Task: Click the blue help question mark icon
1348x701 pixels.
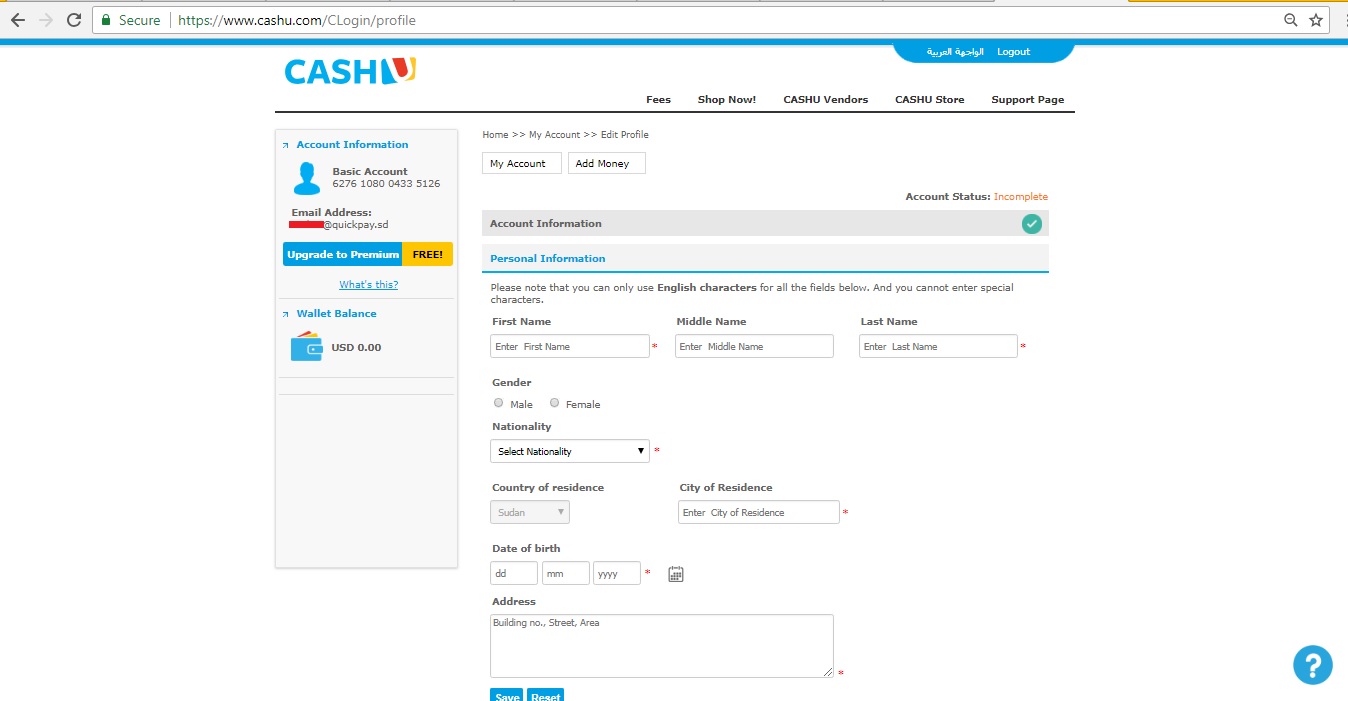Action: pyautogui.click(x=1312, y=665)
